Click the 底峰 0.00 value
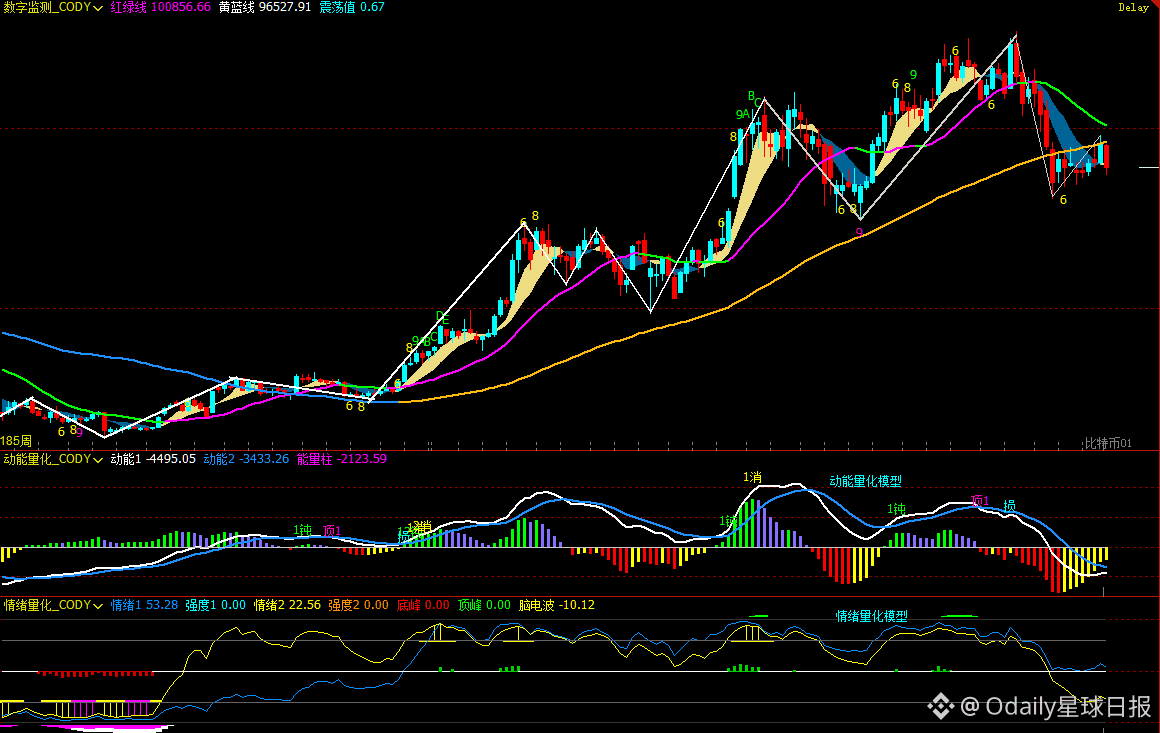The image size is (1160, 733). coord(422,605)
